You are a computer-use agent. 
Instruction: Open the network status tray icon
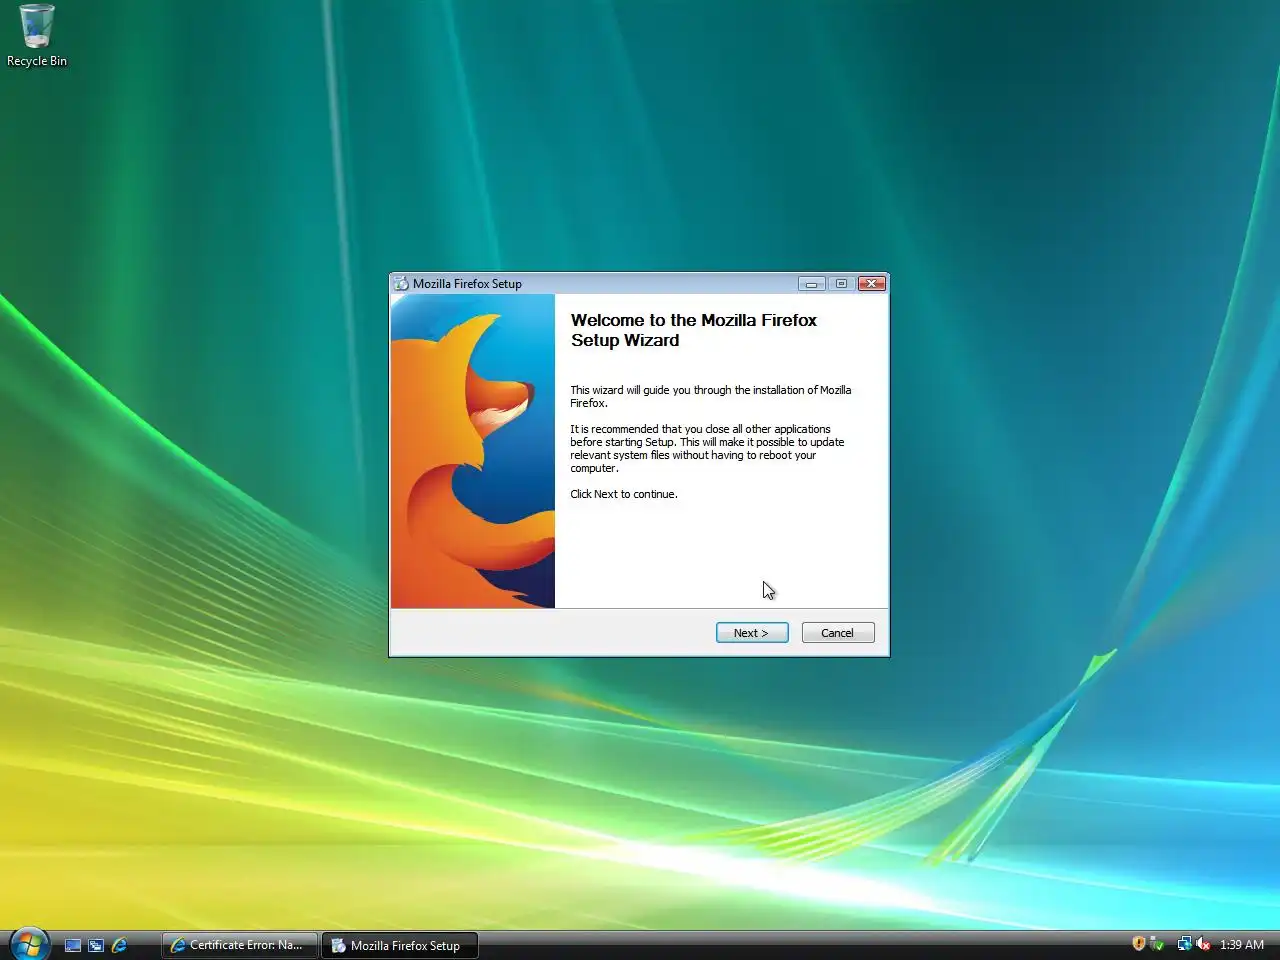(1184, 944)
